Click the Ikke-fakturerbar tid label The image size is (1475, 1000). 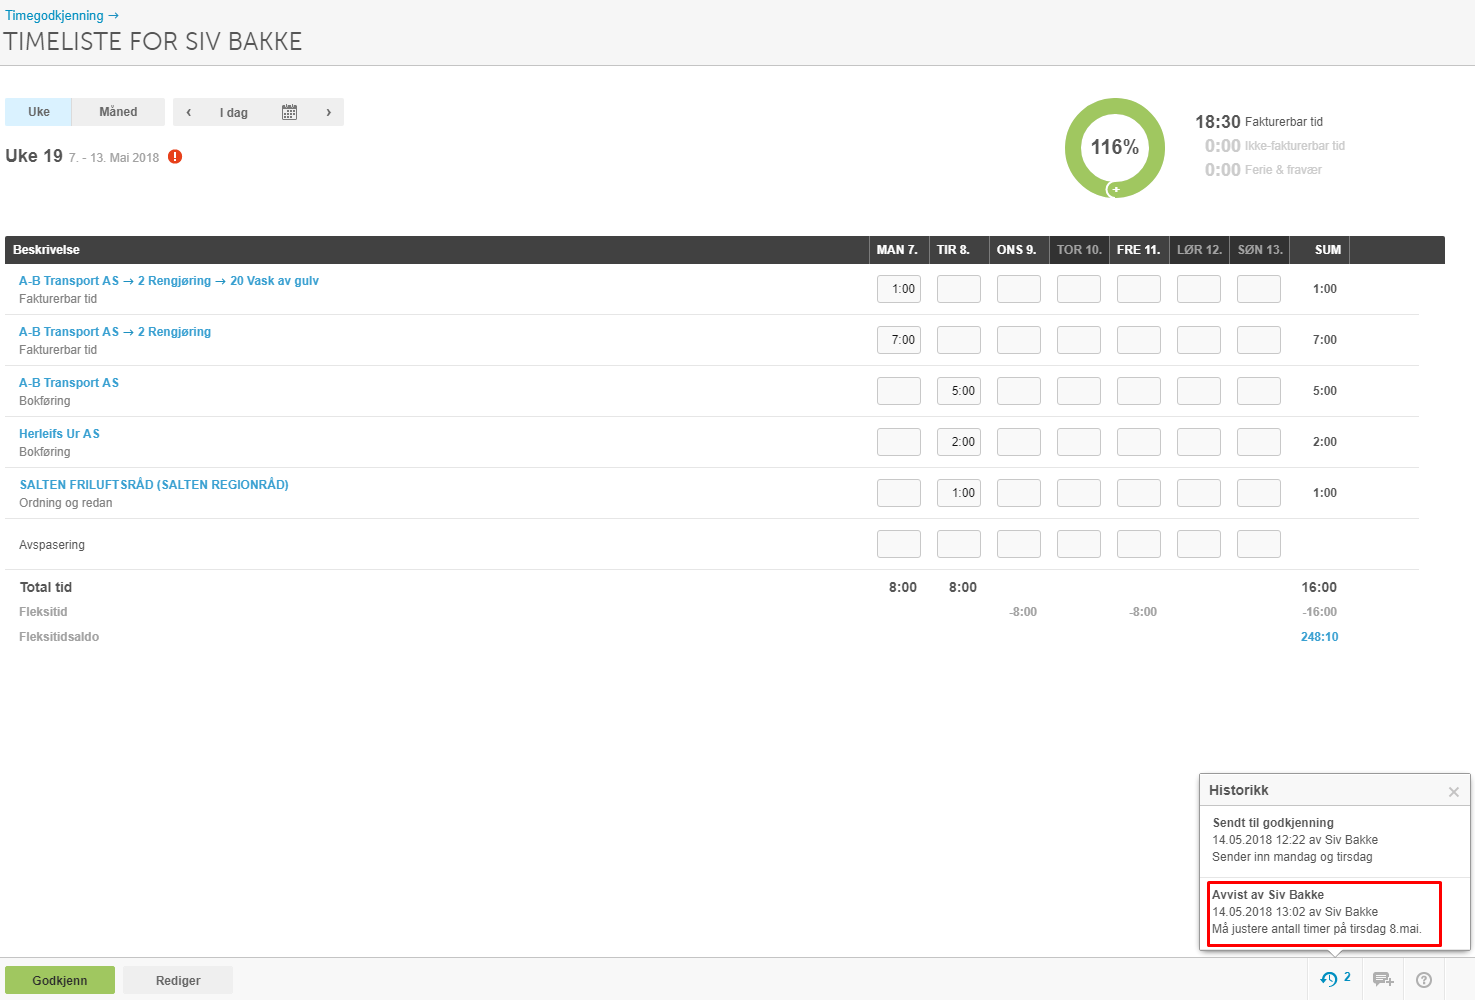pyautogui.click(x=1295, y=146)
